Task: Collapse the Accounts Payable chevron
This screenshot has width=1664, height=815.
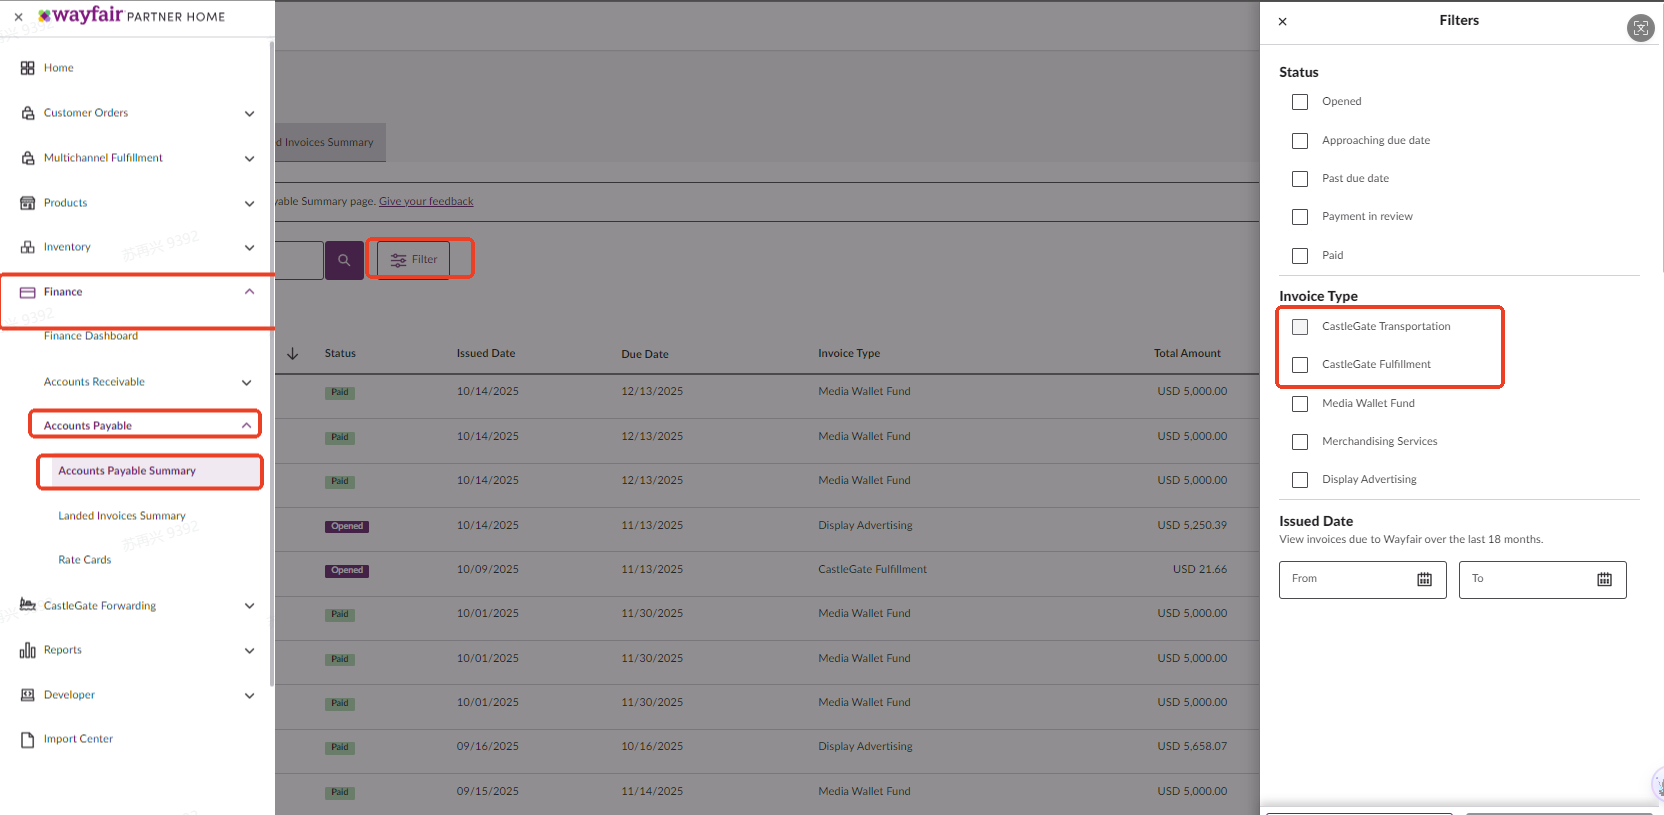Action: tap(246, 426)
